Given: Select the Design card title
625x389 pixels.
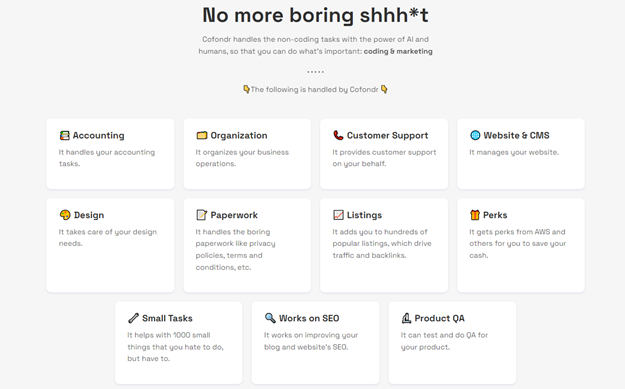Looking at the screenshot, I should [89, 215].
